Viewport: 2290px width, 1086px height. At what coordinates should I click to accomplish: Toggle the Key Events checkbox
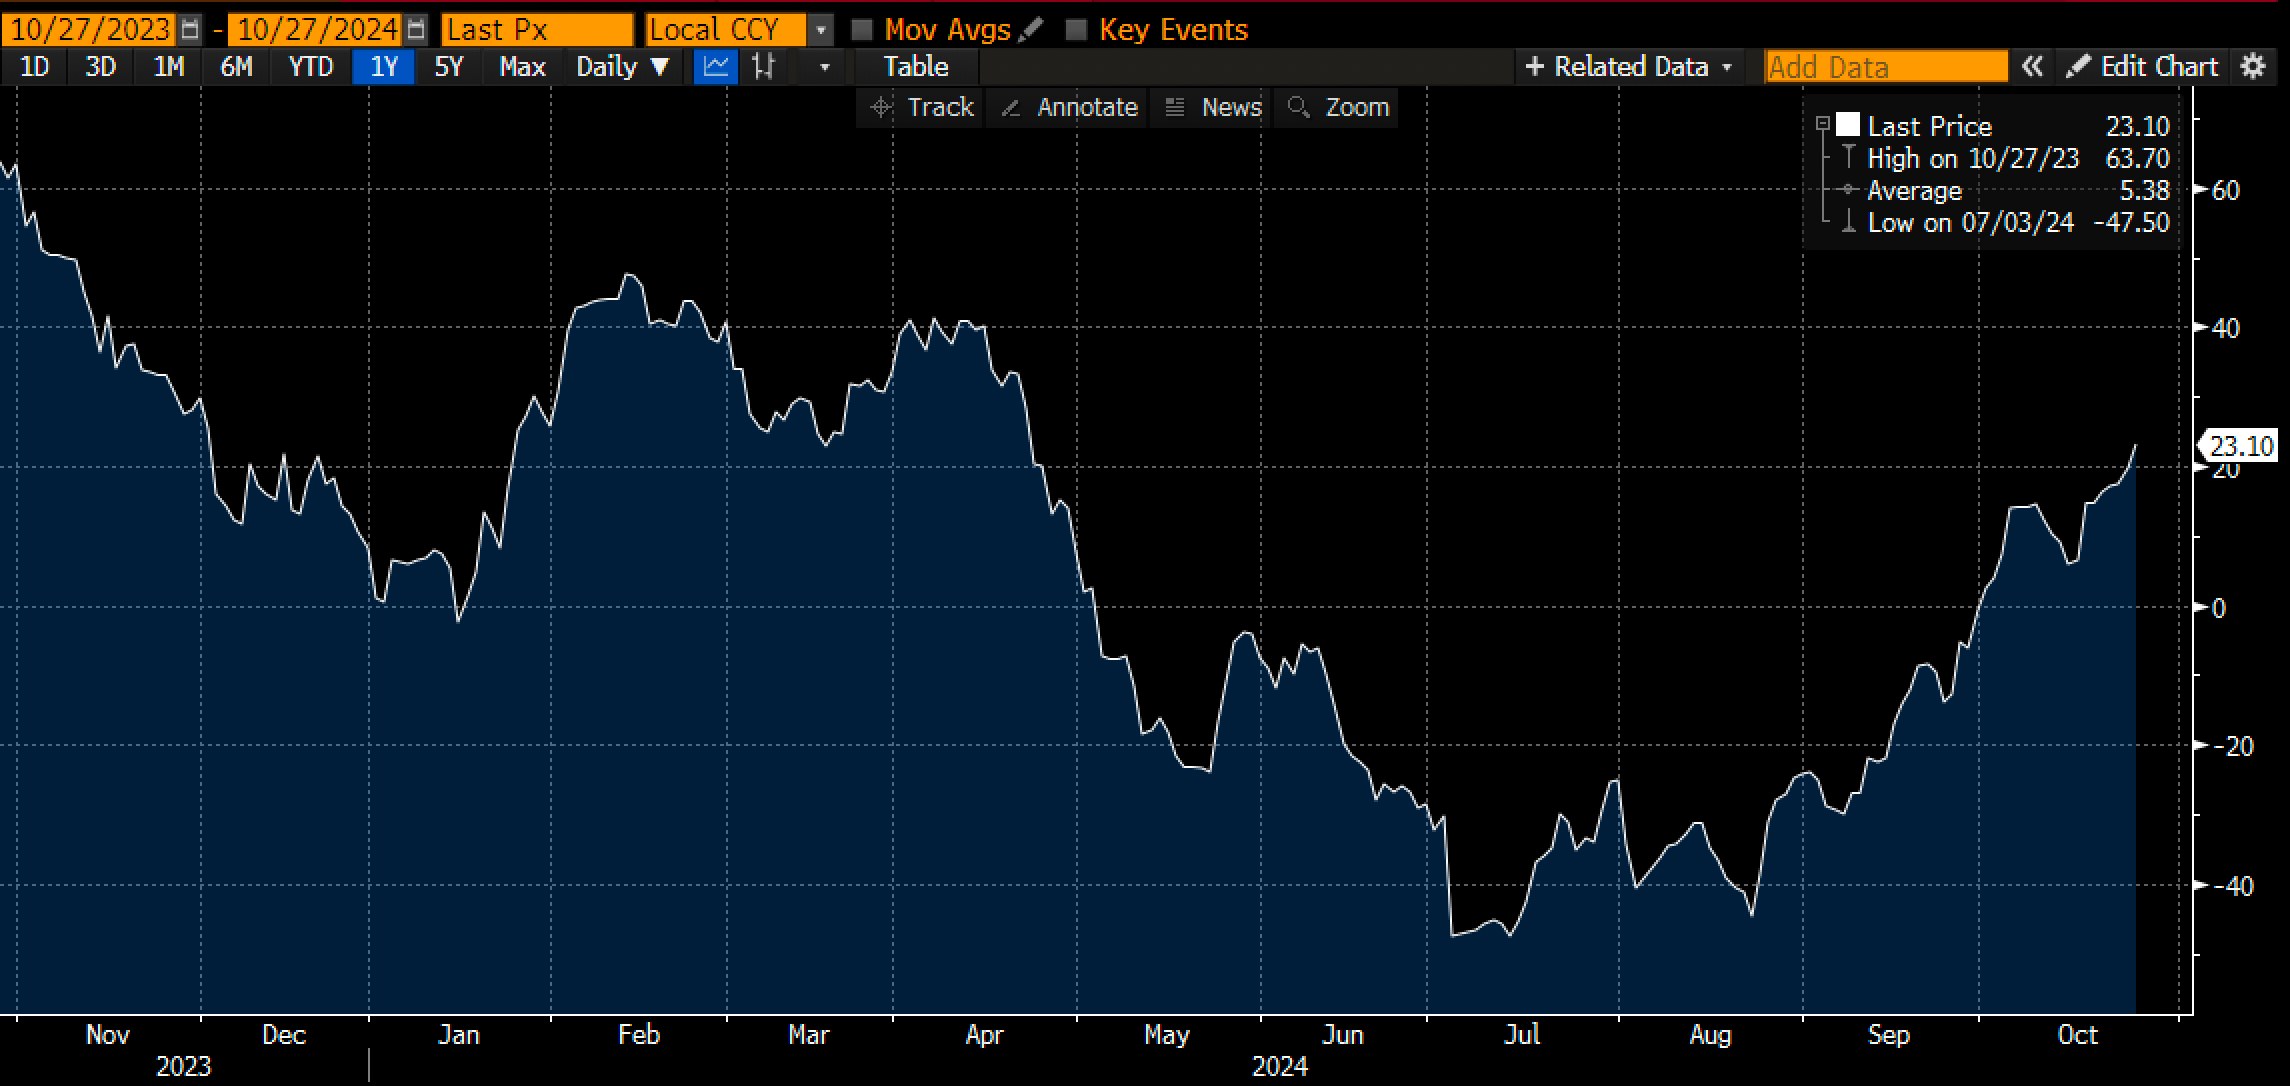tap(1076, 30)
